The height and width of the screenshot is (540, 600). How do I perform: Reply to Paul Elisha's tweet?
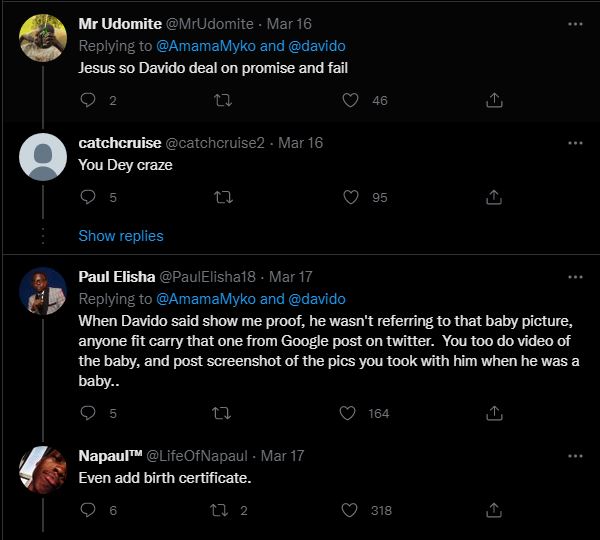click(x=87, y=413)
